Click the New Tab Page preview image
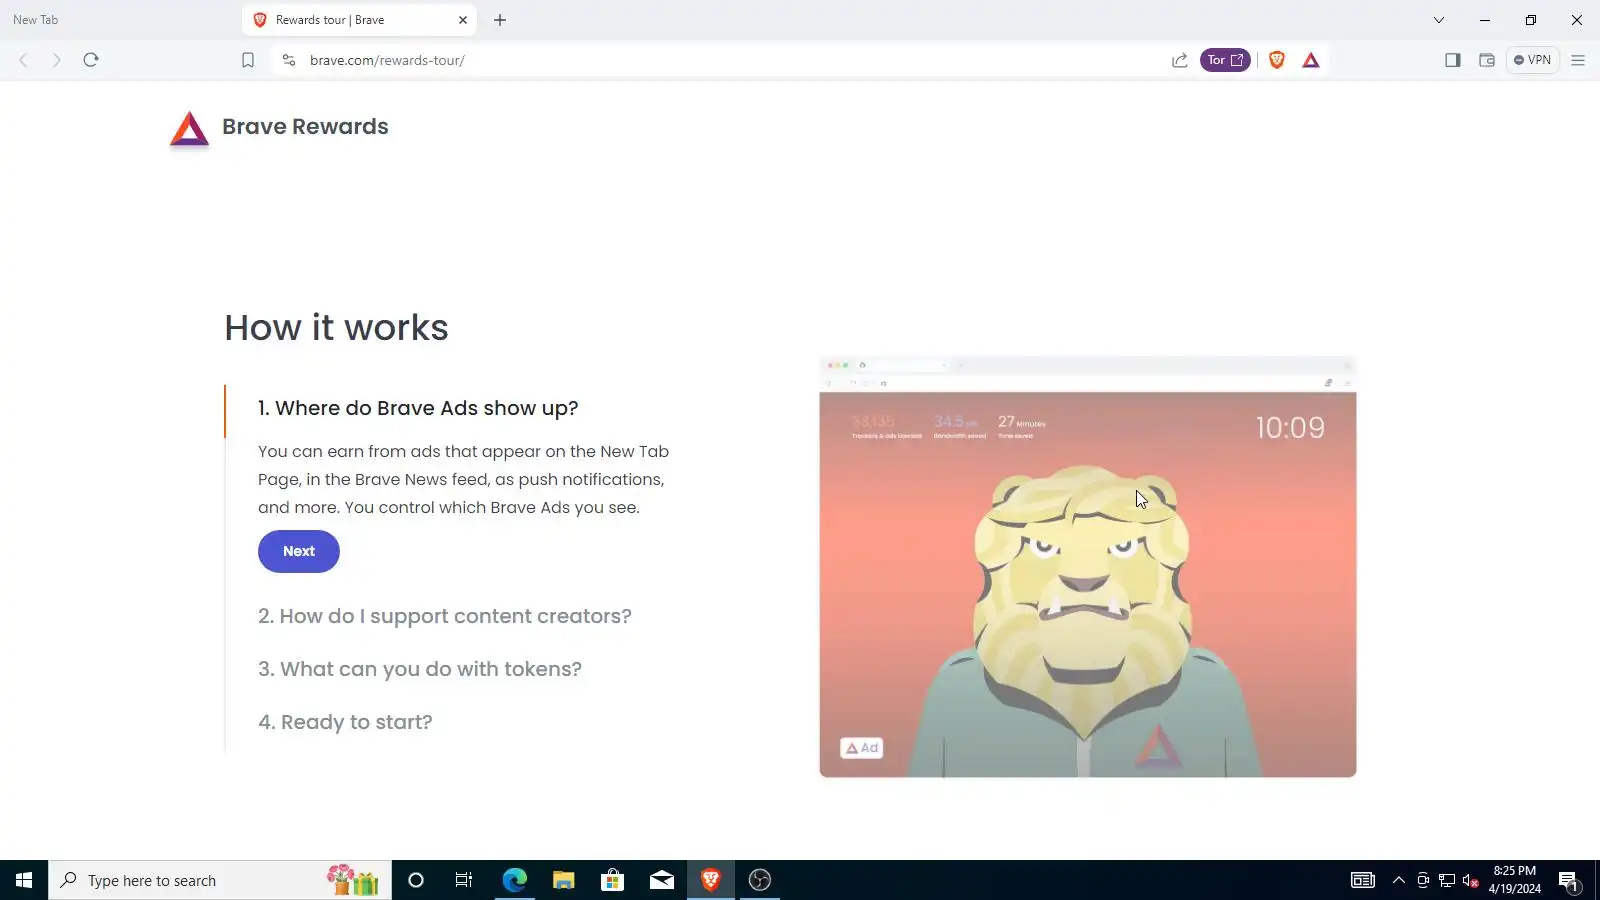 1088,567
